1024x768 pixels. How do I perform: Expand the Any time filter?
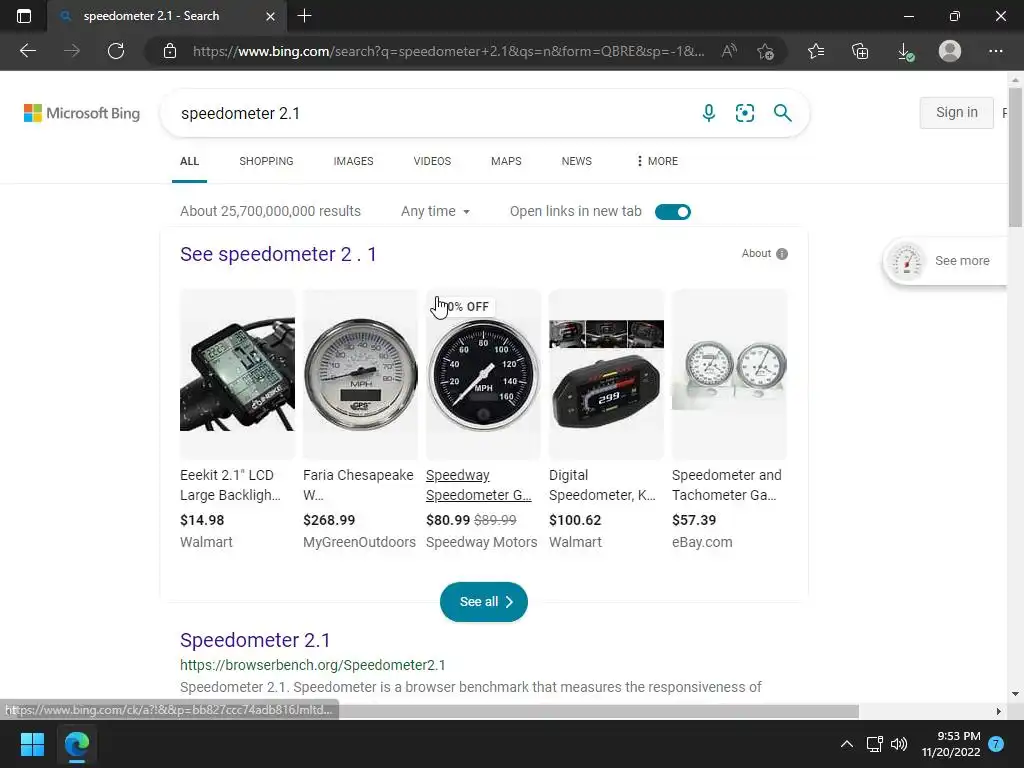436,211
